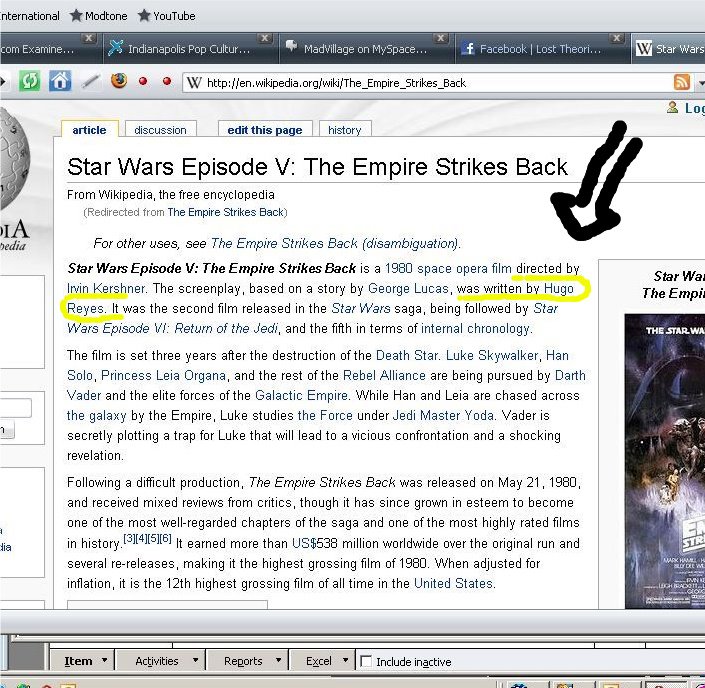Image resolution: width=705 pixels, height=688 pixels.
Task: Click the first red dot toolbar icon
Action: click(143, 81)
